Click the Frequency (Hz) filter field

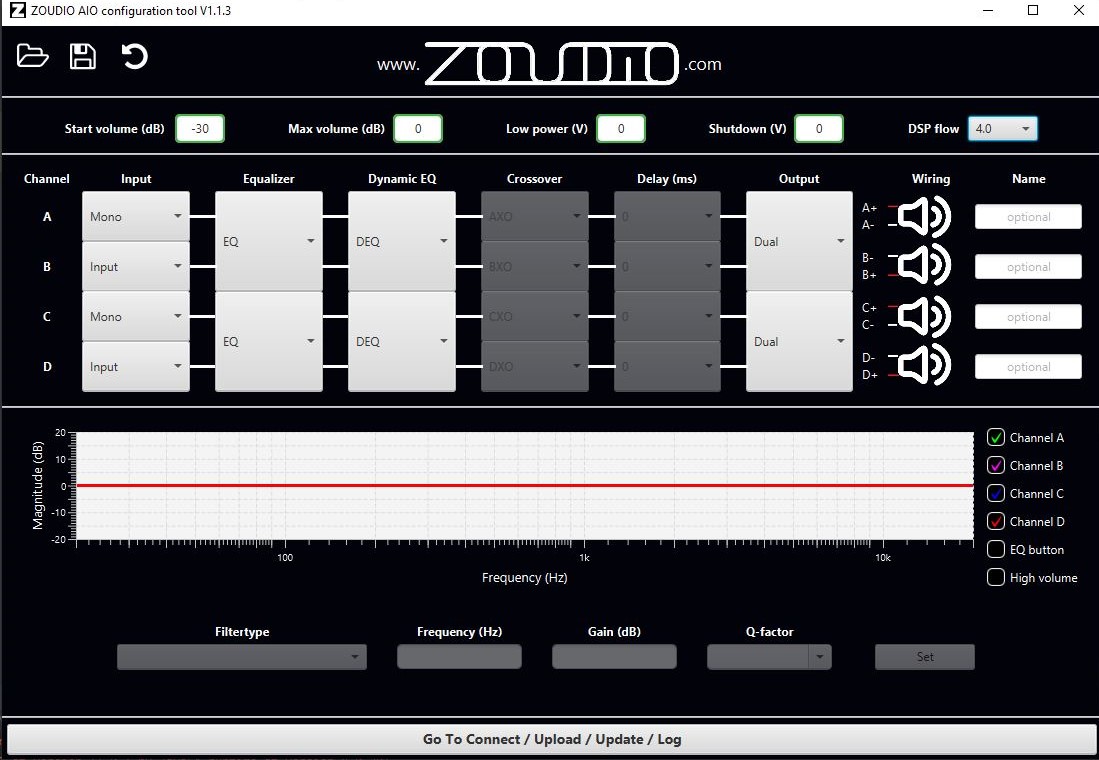click(x=459, y=657)
